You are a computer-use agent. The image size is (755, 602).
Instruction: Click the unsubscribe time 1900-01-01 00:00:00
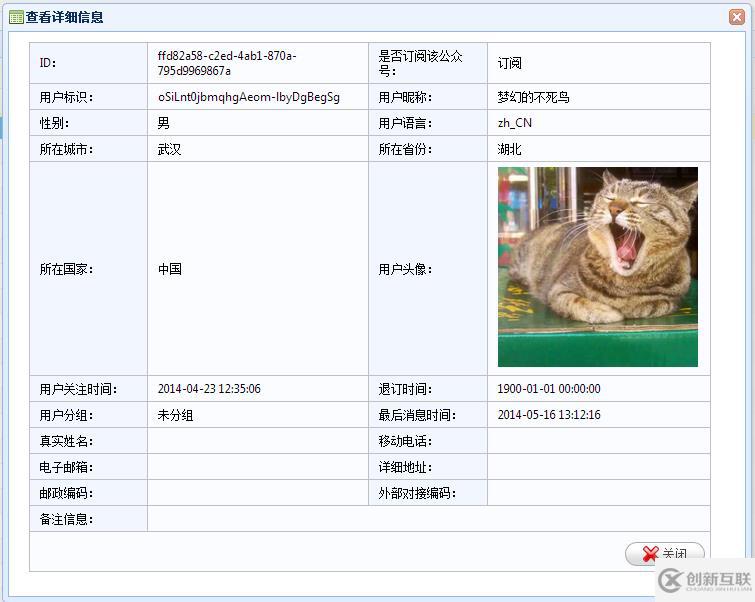(x=549, y=389)
